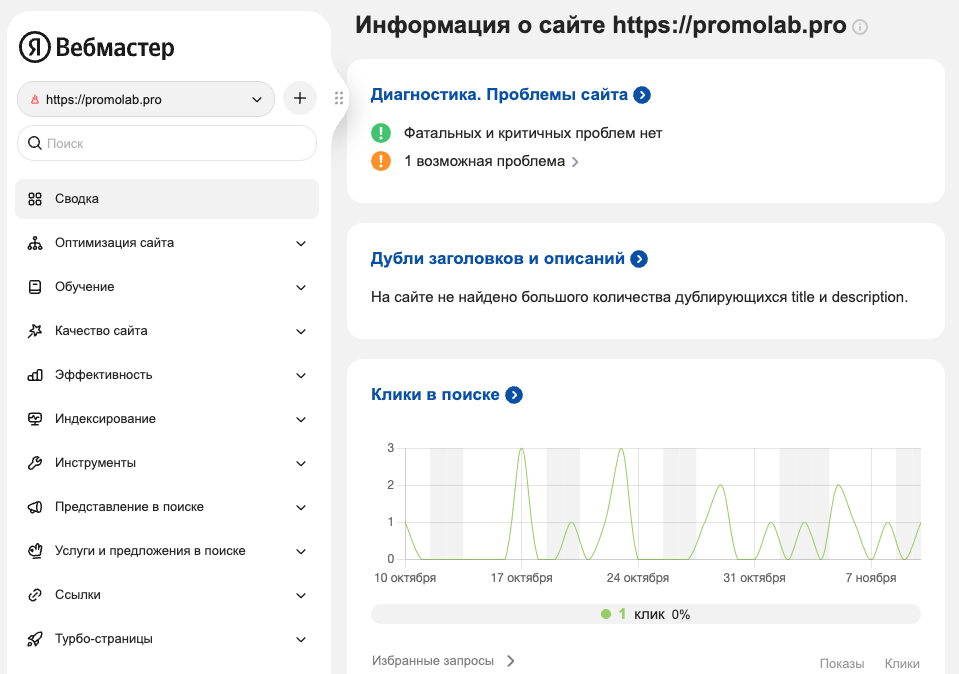Click the Сводка grid icon

pyautogui.click(x=35, y=199)
